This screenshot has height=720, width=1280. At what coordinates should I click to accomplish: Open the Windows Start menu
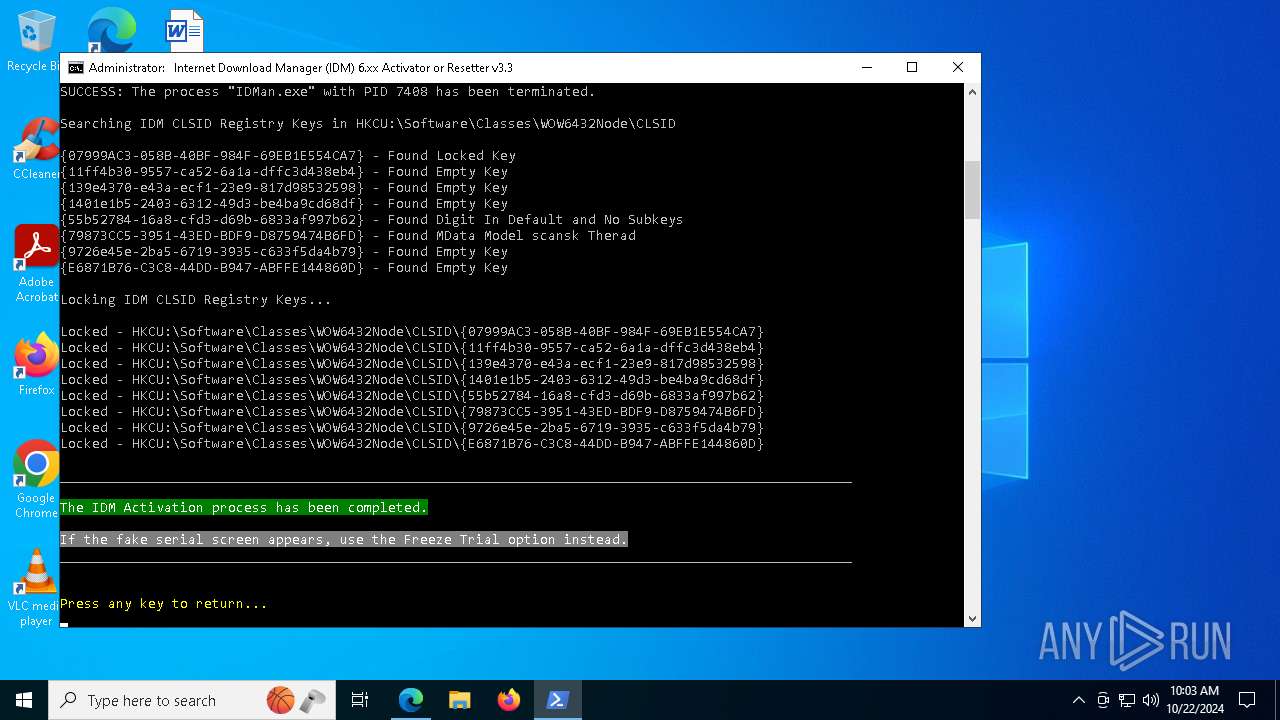pyautogui.click(x=23, y=700)
